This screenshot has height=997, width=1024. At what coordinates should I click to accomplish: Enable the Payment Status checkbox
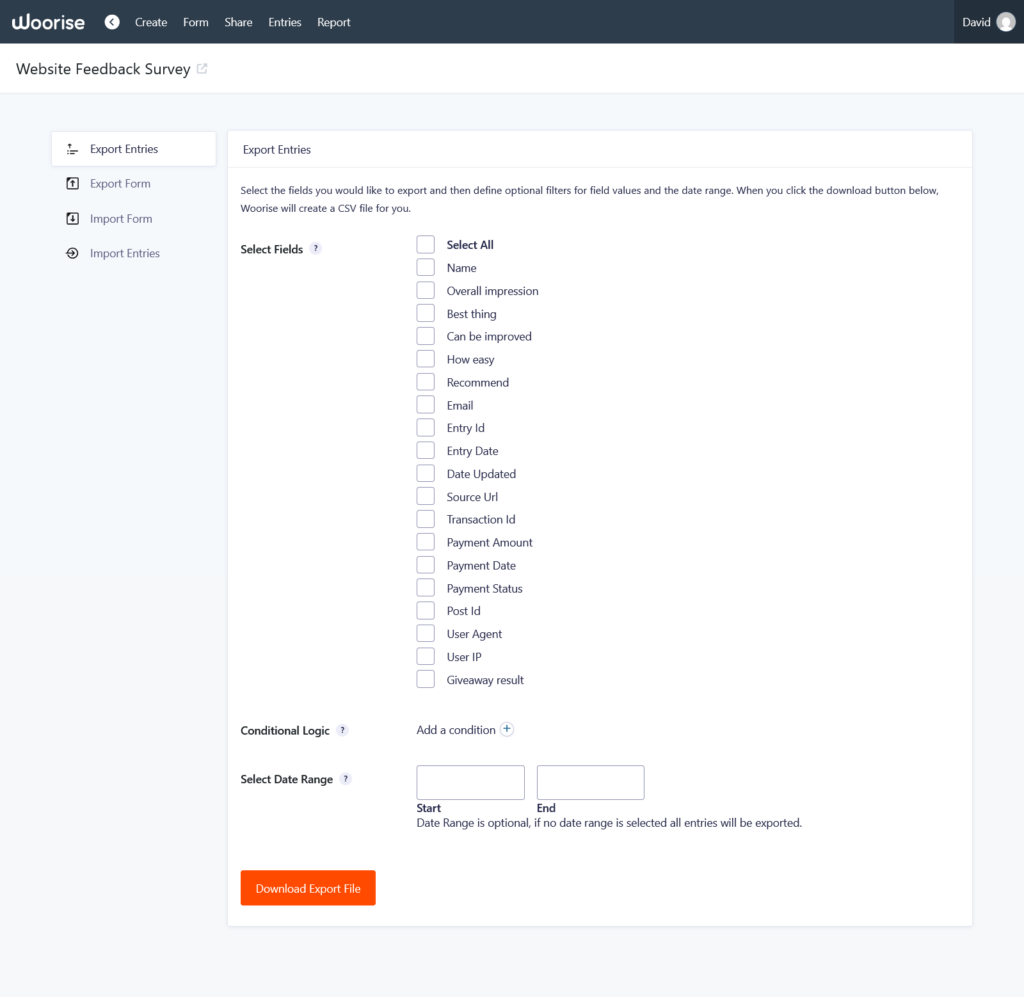(426, 588)
